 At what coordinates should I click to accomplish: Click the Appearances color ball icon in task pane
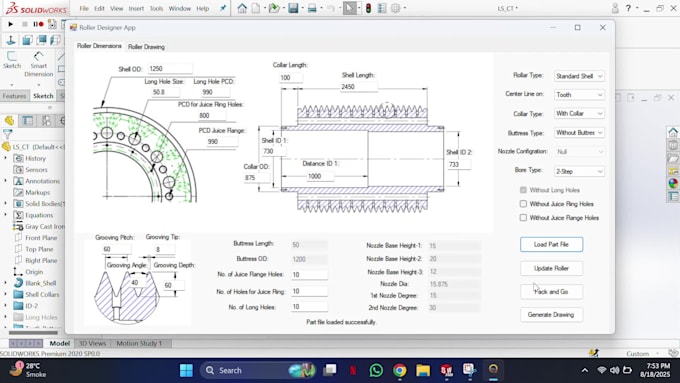coord(673,183)
